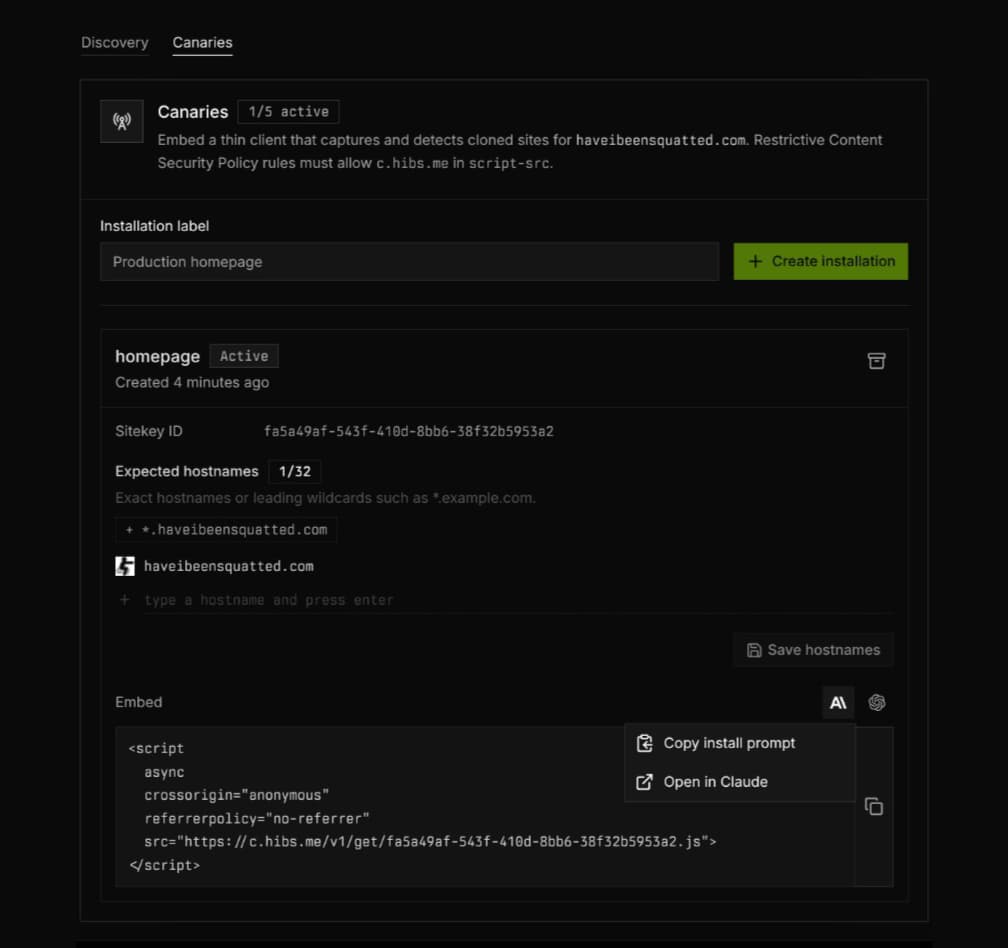Choose Open in Claude menu item

click(739, 782)
